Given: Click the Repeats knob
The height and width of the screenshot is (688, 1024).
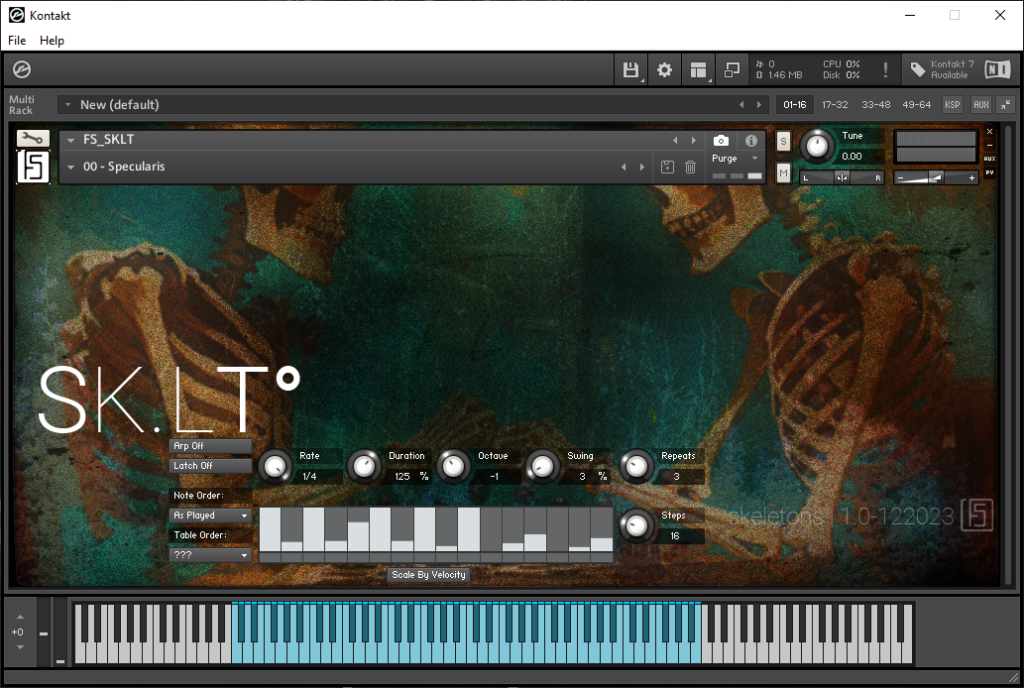Looking at the screenshot, I should click(636, 467).
